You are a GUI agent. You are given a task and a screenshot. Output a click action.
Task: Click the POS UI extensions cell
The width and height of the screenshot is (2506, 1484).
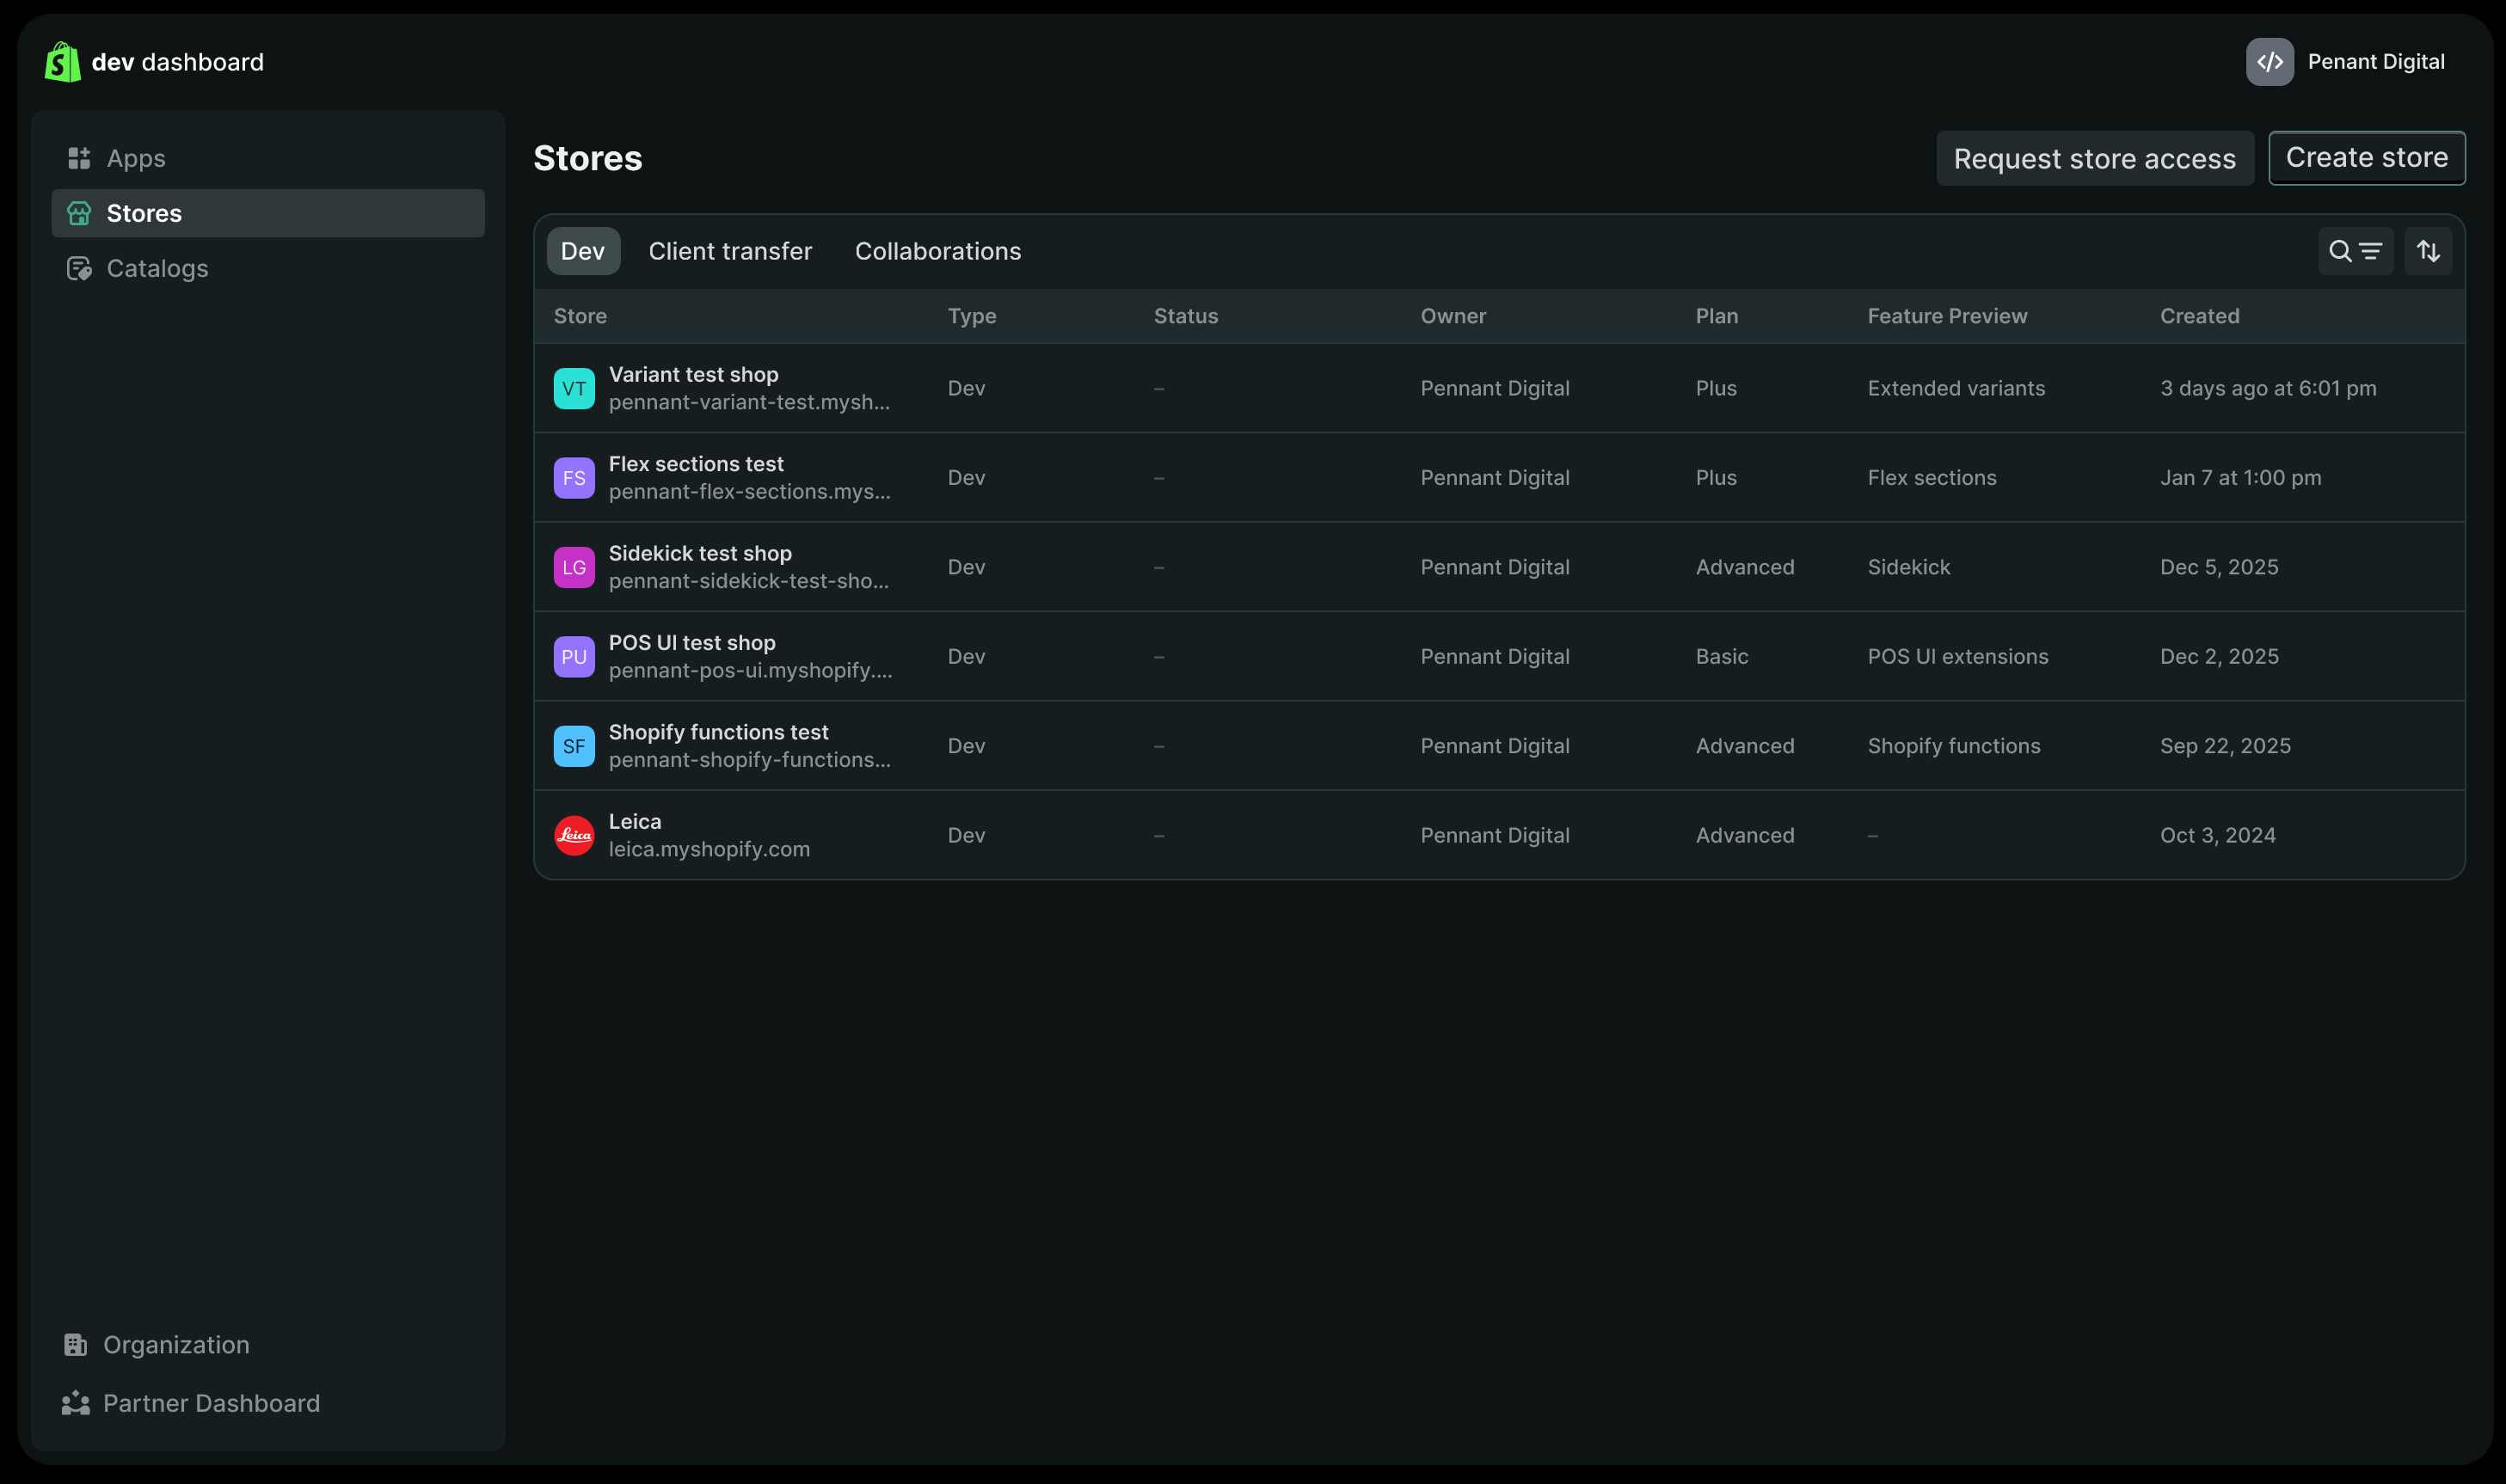[x=1957, y=657]
